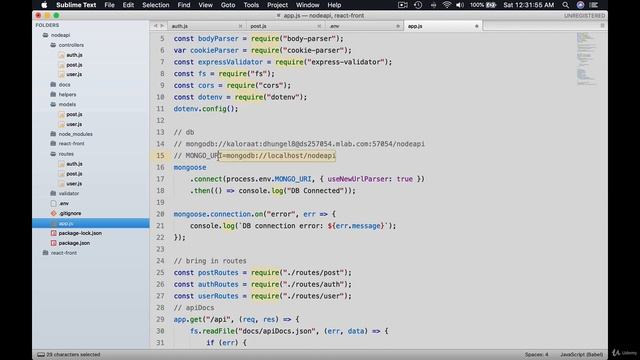Open the Window menu
This screenshot has width=640, height=360.
307,5
